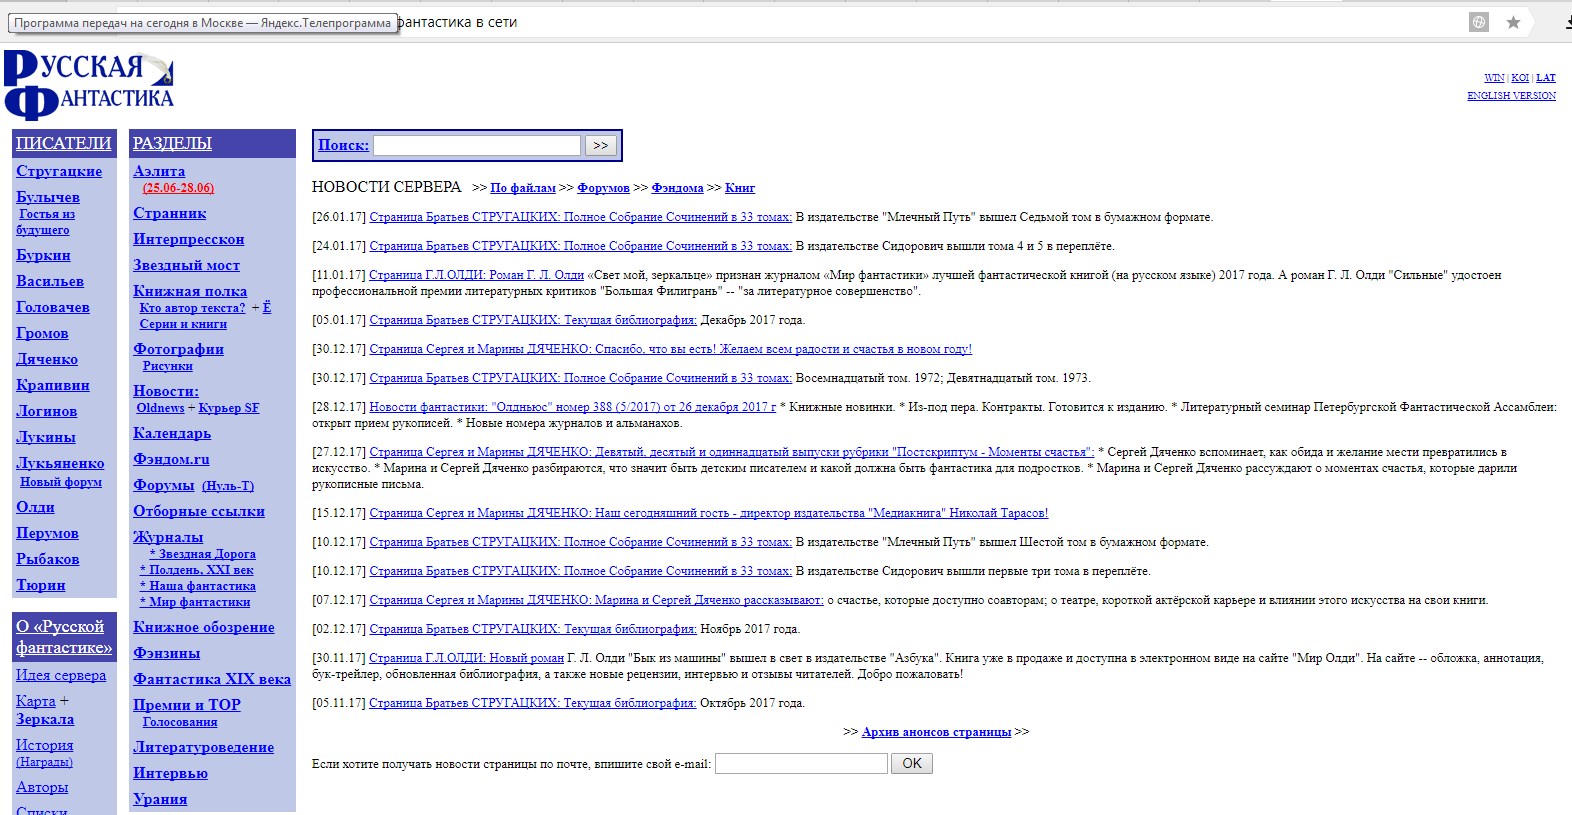Open the ПИСАТЕЛИ section header
Screen dimensions: 1572x815
pos(63,143)
